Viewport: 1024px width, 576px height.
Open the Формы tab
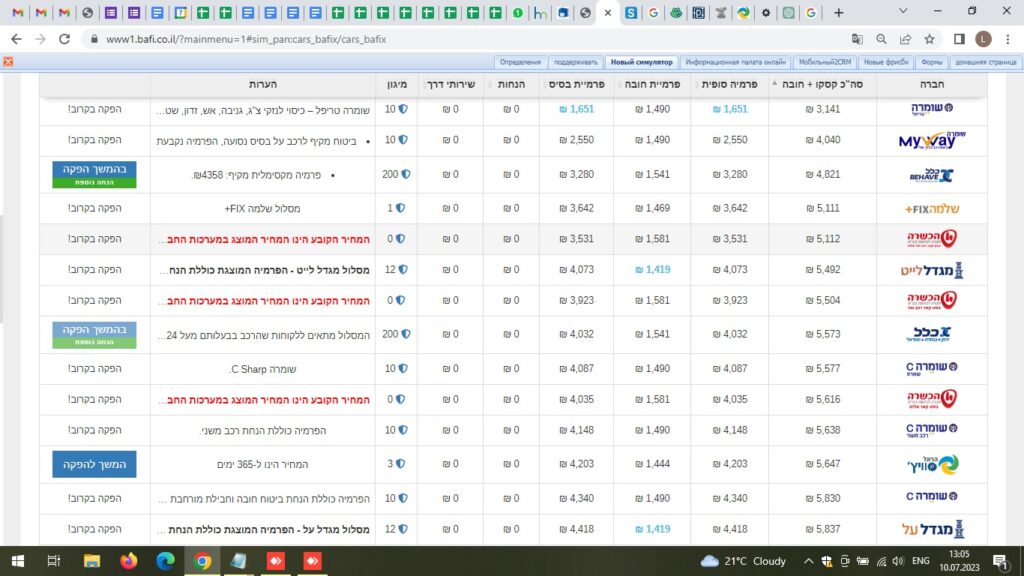931,62
